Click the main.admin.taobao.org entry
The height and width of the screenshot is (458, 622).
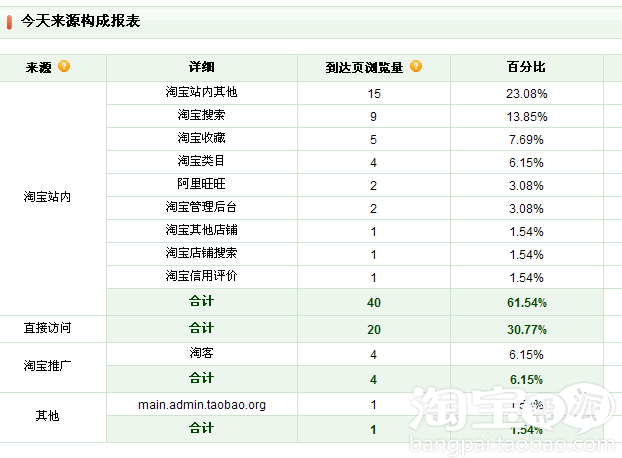(x=202, y=405)
